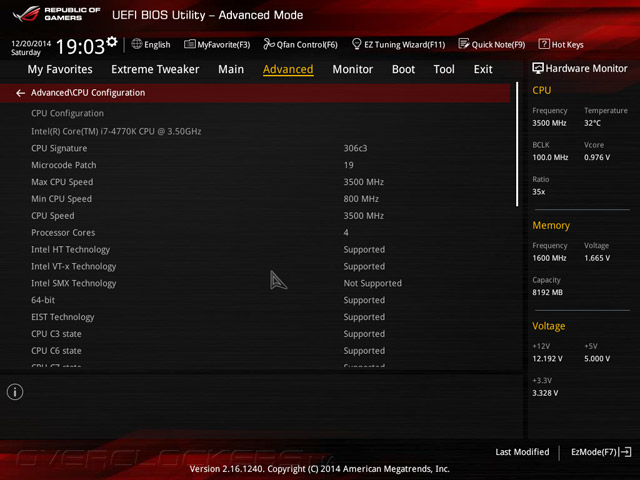Switch to Extreme Tweaker tab
The height and width of the screenshot is (480, 640).
(155, 69)
